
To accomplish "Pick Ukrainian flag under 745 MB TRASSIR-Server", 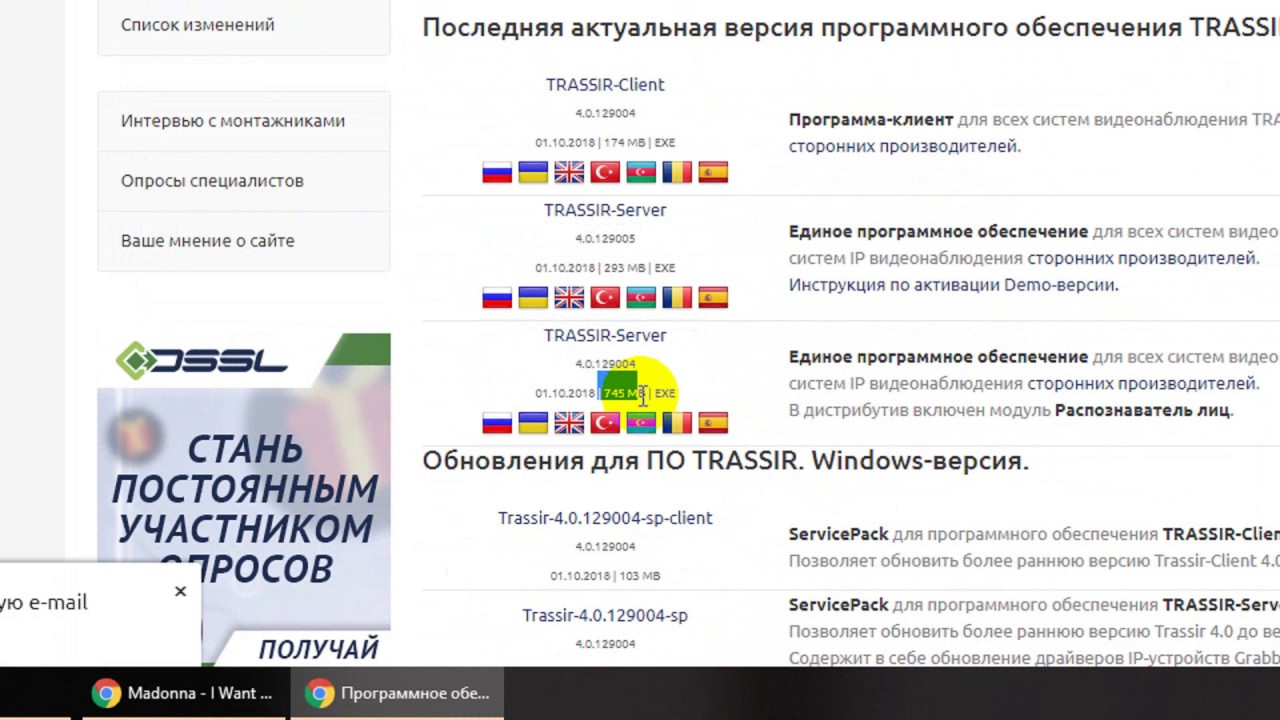I will (533, 423).
